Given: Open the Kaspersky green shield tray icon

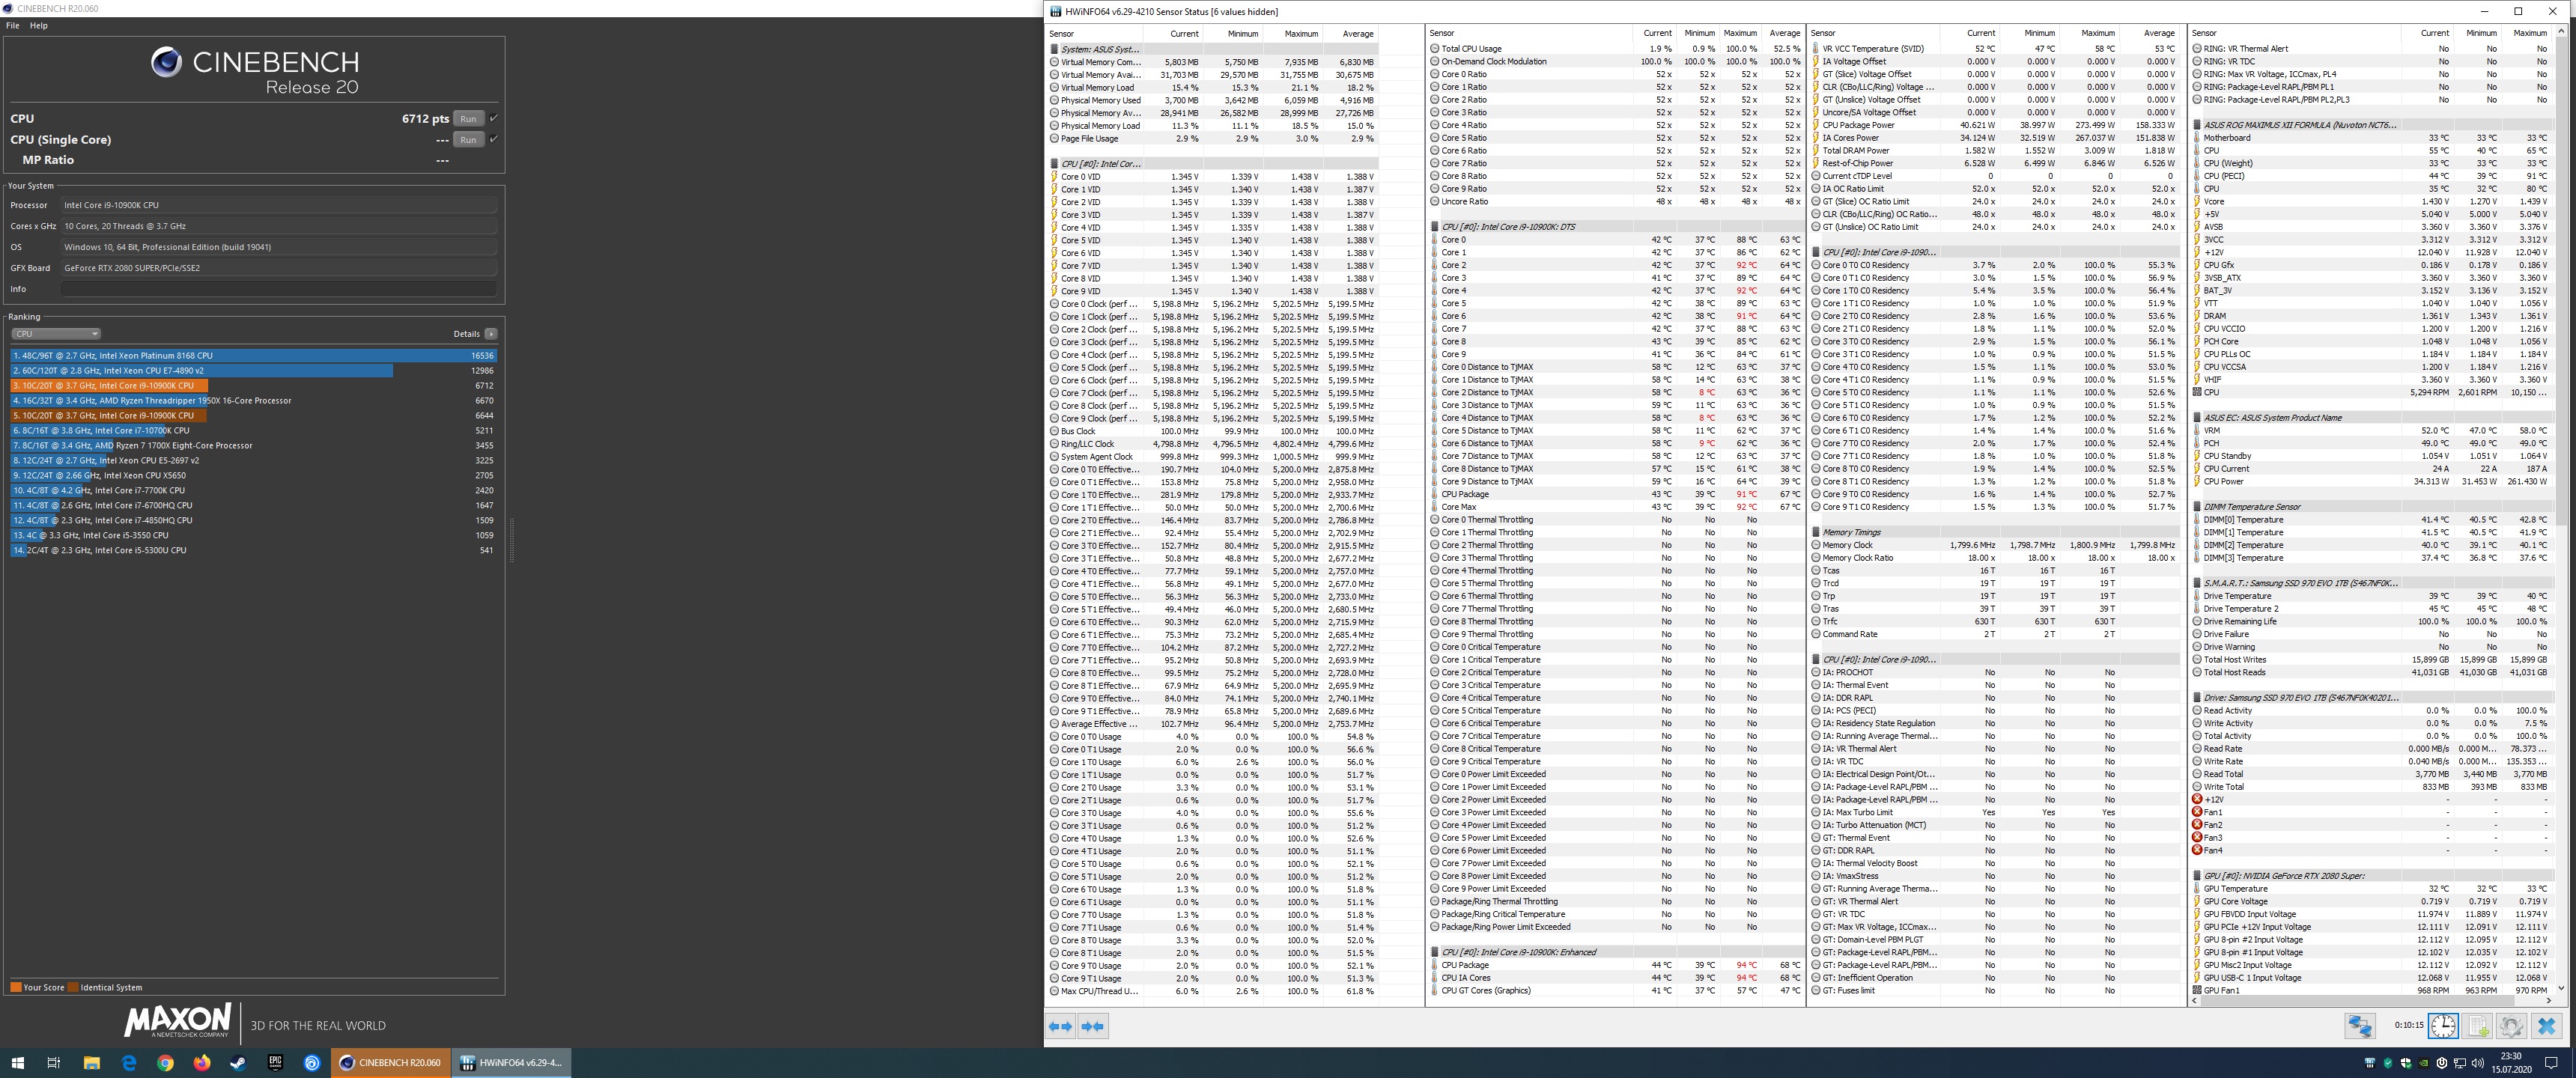Looking at the screenshot, I should point(2388,1063).
